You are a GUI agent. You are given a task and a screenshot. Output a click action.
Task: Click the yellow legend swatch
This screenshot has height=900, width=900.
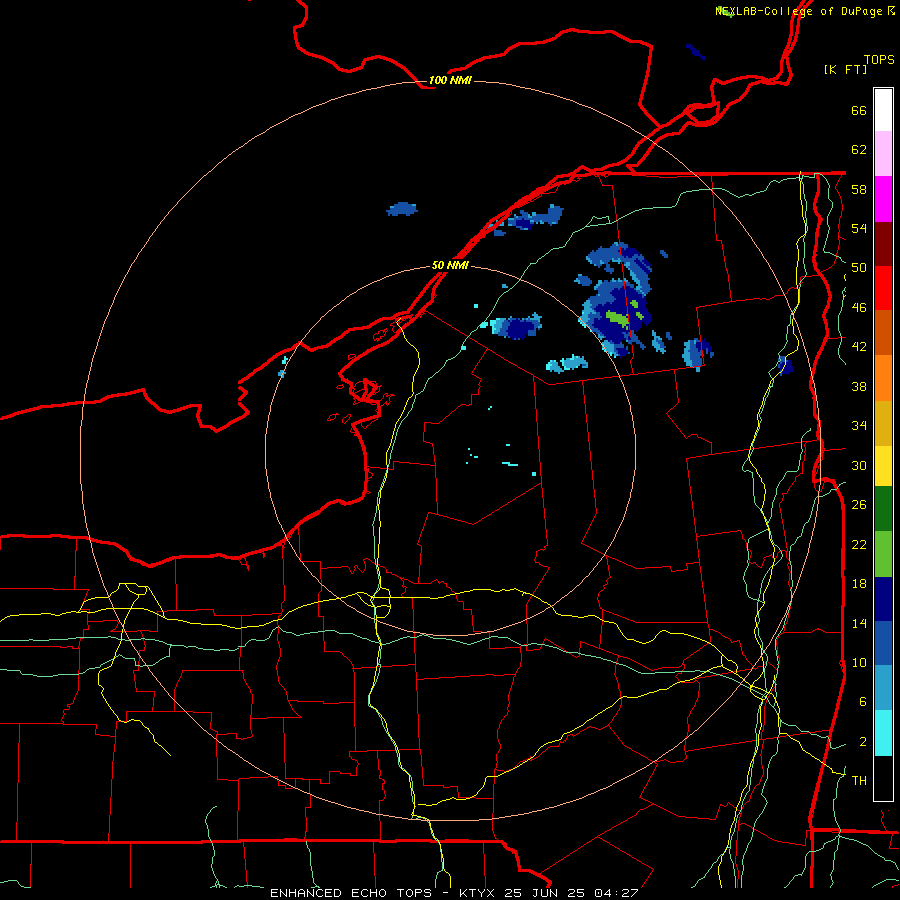tap(883, 465)
